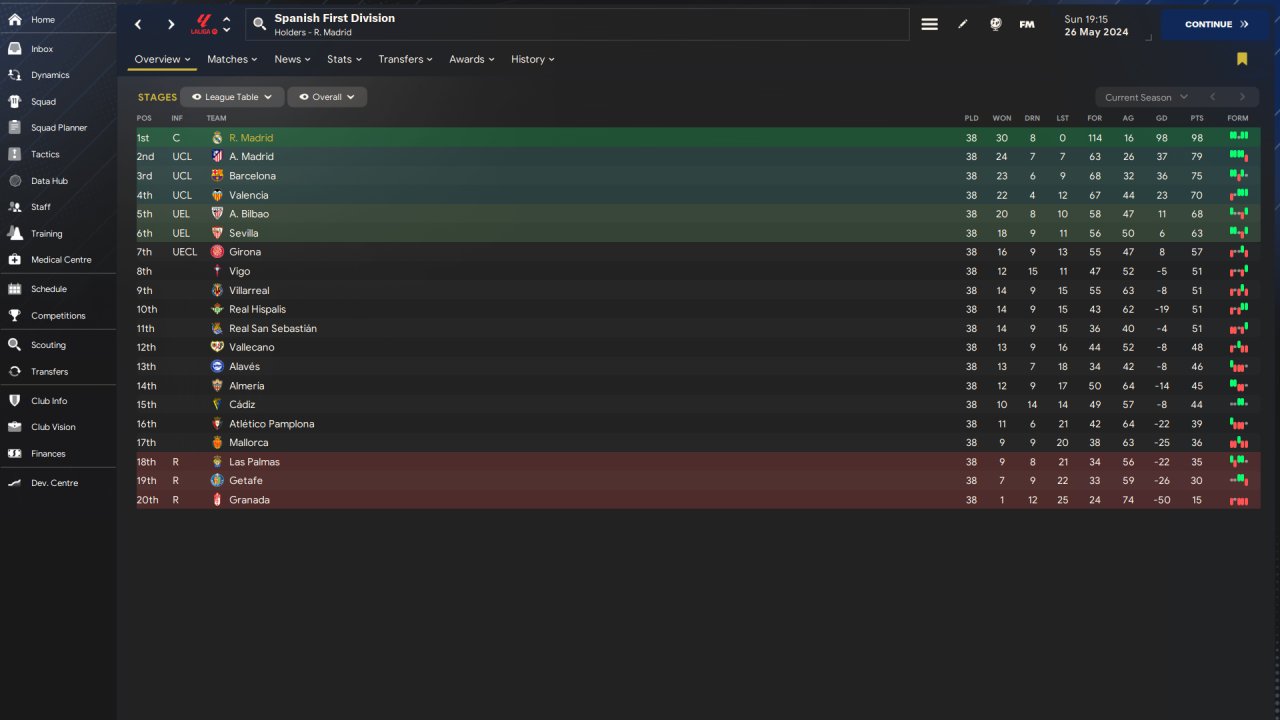The height and width of the screenshot is (720, 1280).
Task: Expand the League Table view dropdown
Action: pos(232,97)
